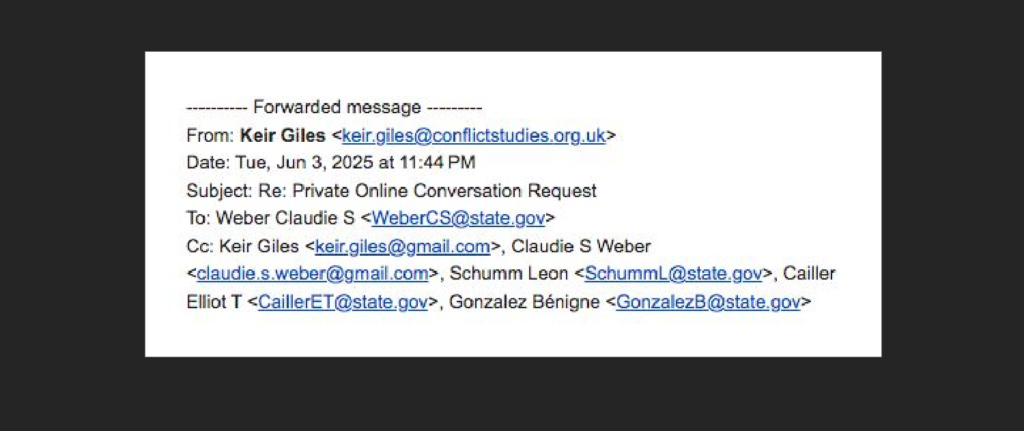Image resolution: width=1024 pixels, height=431 pixels.
Task: Select the bold sender name Keir Giles
Action: tap(283, 135)
